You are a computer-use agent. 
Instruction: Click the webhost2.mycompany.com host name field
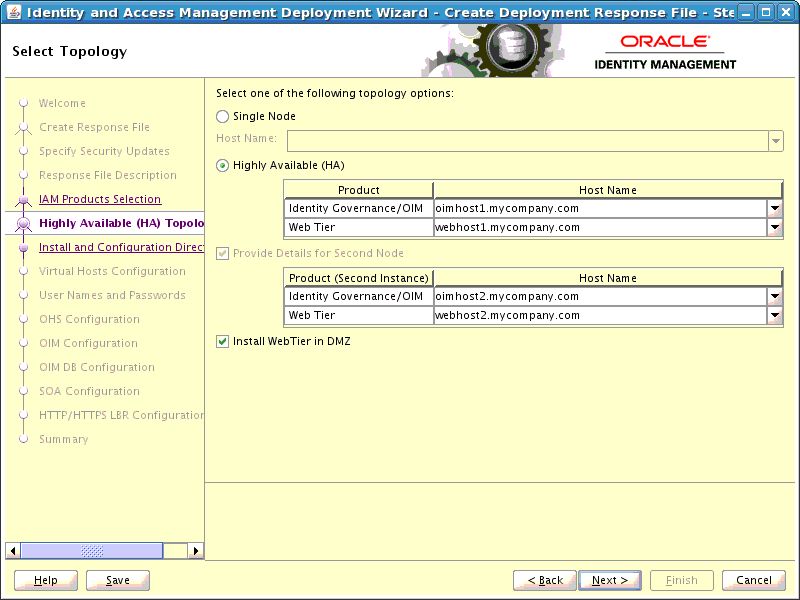coord(601,316)
